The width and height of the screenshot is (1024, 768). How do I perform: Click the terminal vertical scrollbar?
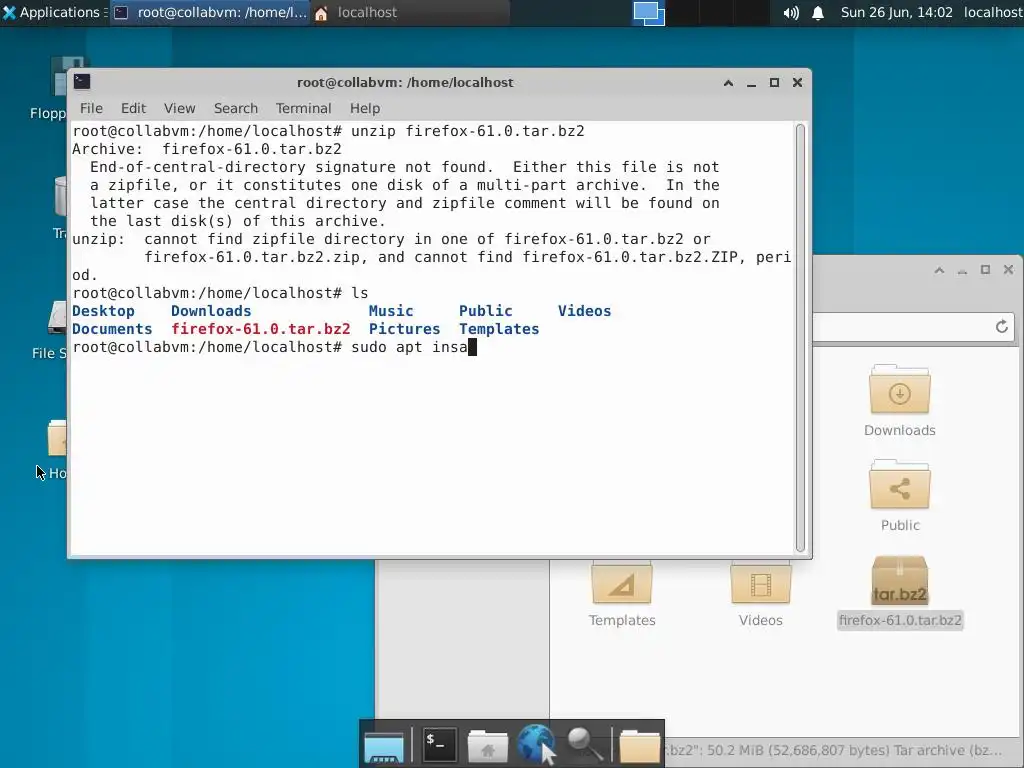coord(800,338)
